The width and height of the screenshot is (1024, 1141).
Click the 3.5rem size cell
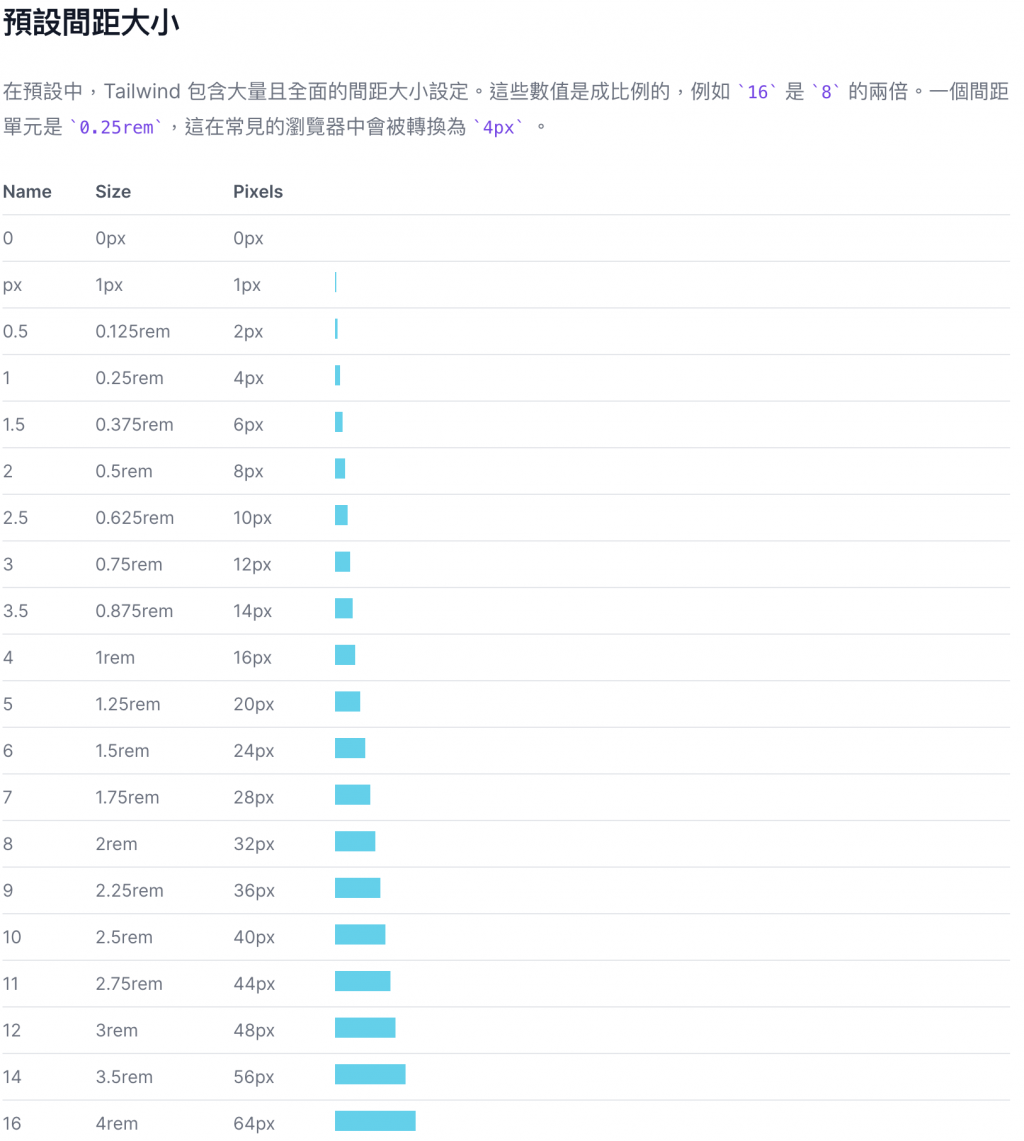pyautogui.click(x=124, y=1077)
